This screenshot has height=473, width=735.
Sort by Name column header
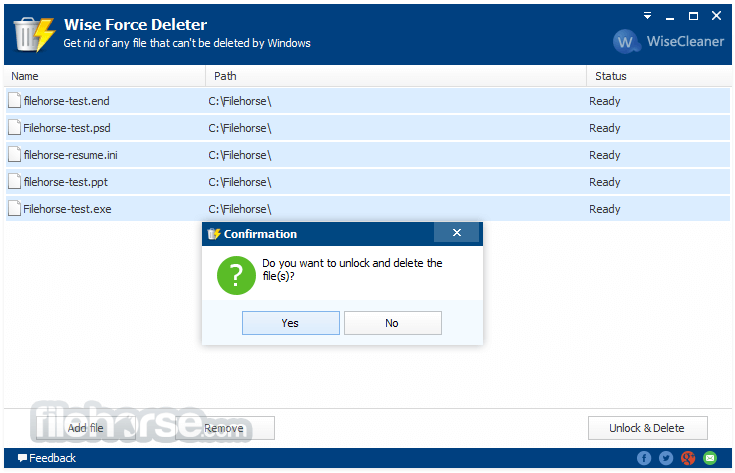(x=105, y=76)
